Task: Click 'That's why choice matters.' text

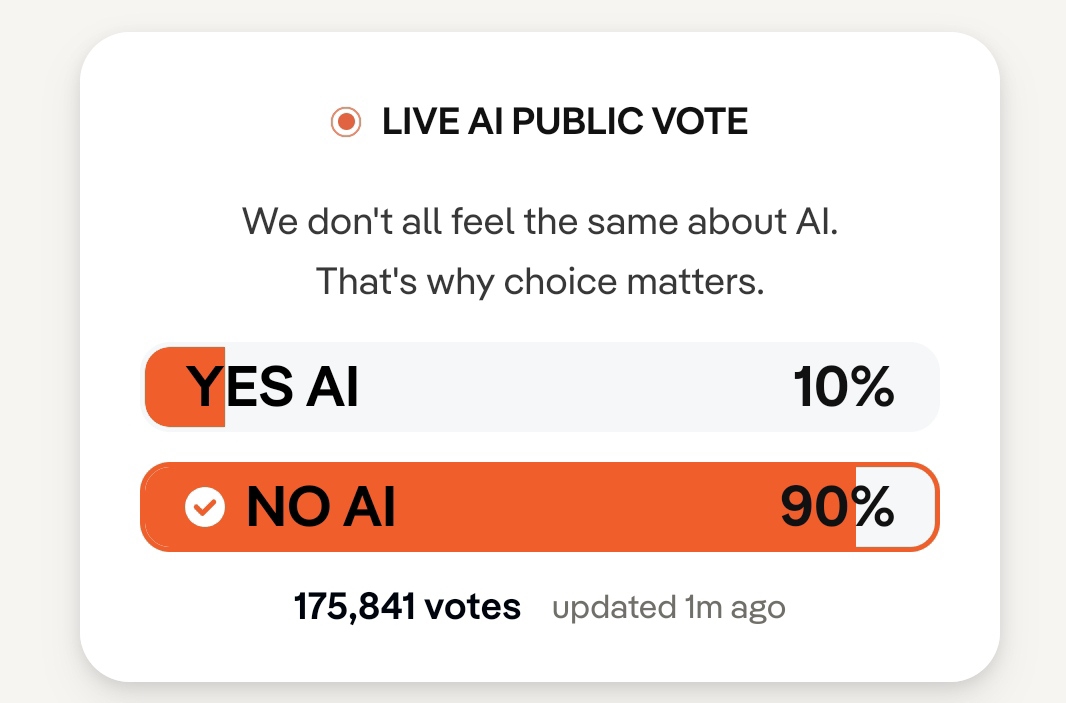Action: [x=540, y=282]
